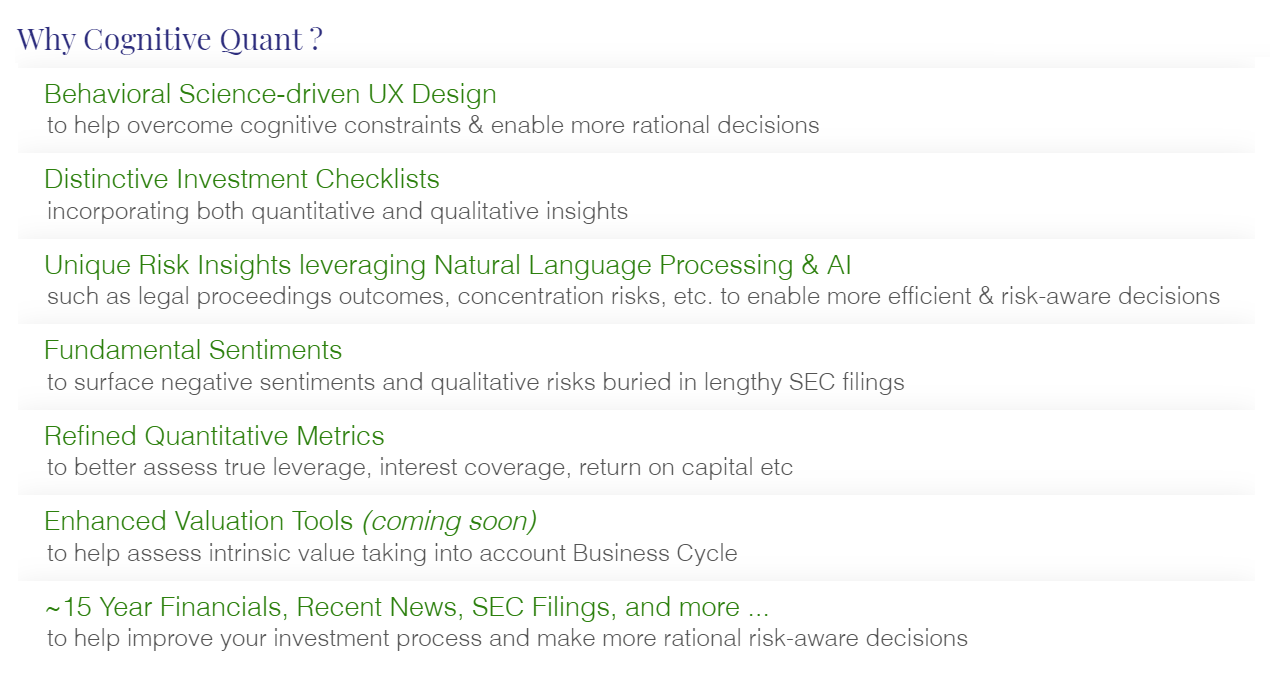Click text about overcoming cognitive constraints
This screenshot has width=1270, height=690.
point(433,126)
